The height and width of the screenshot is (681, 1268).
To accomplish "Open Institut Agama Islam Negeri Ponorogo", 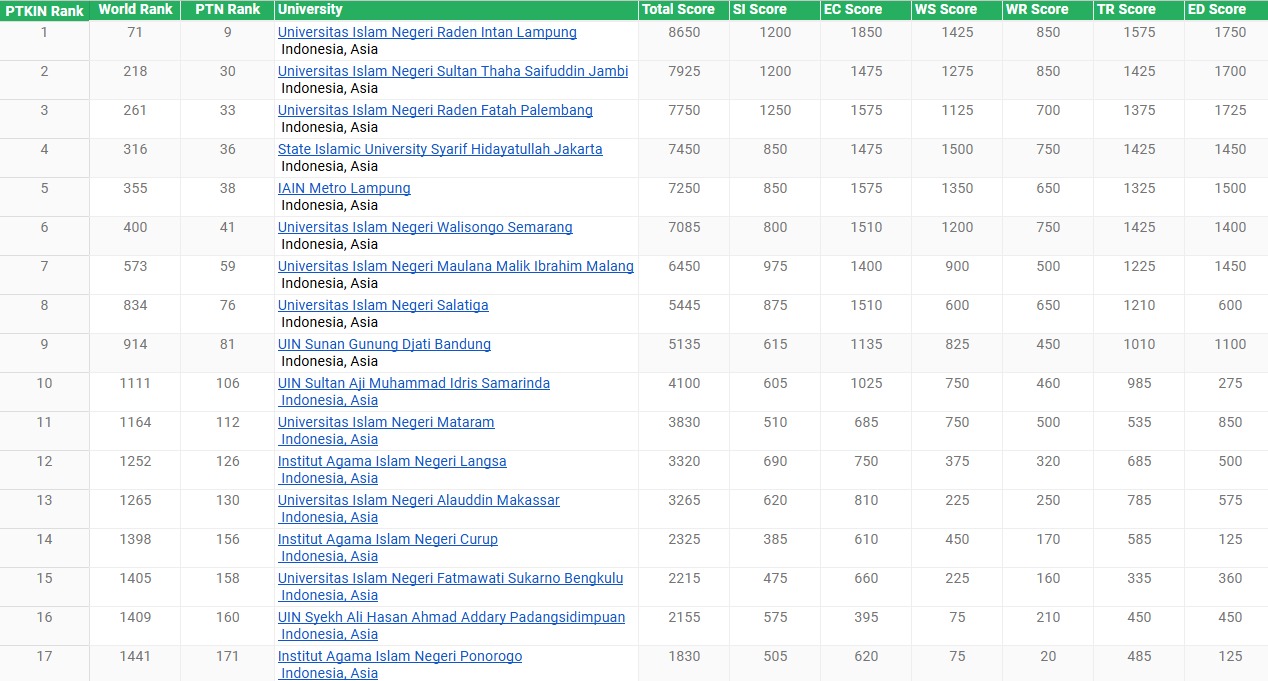I will pyautogui.click(x=400, y=656).
